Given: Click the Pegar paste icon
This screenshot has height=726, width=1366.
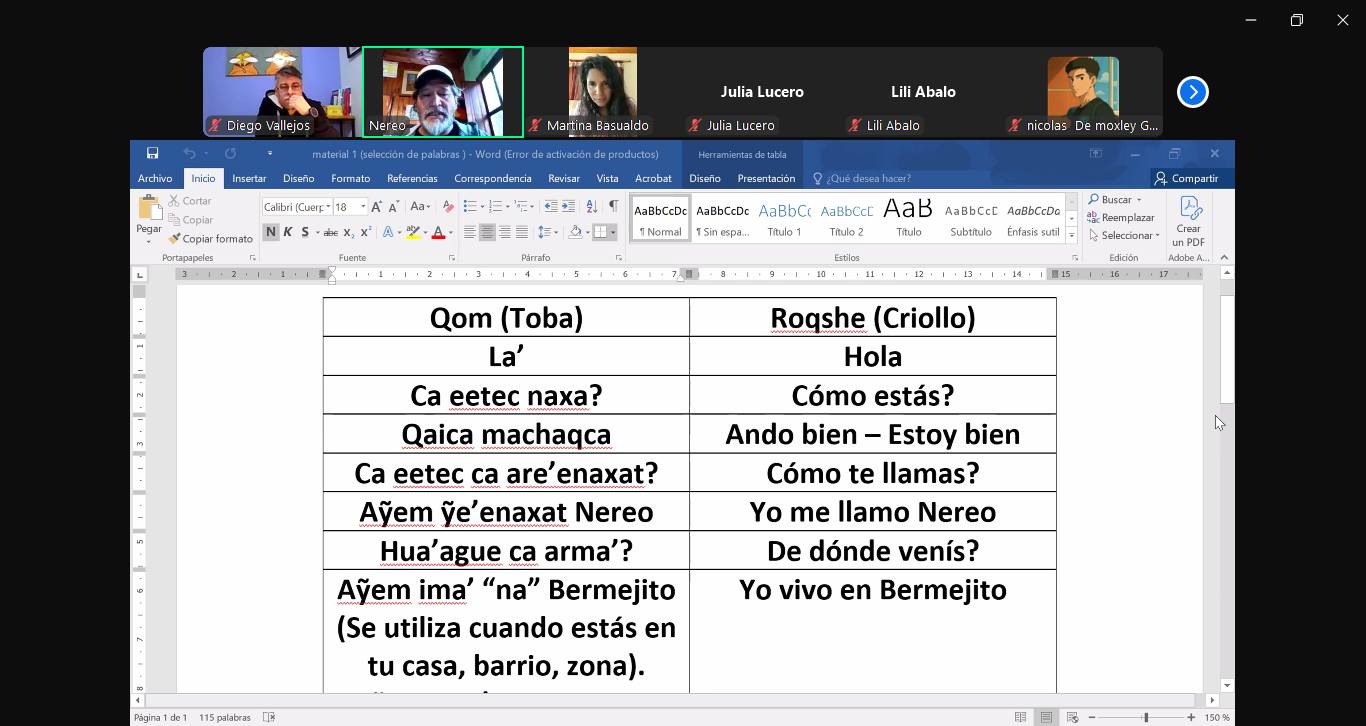Looking at the screenshot, I should point(149,209).
